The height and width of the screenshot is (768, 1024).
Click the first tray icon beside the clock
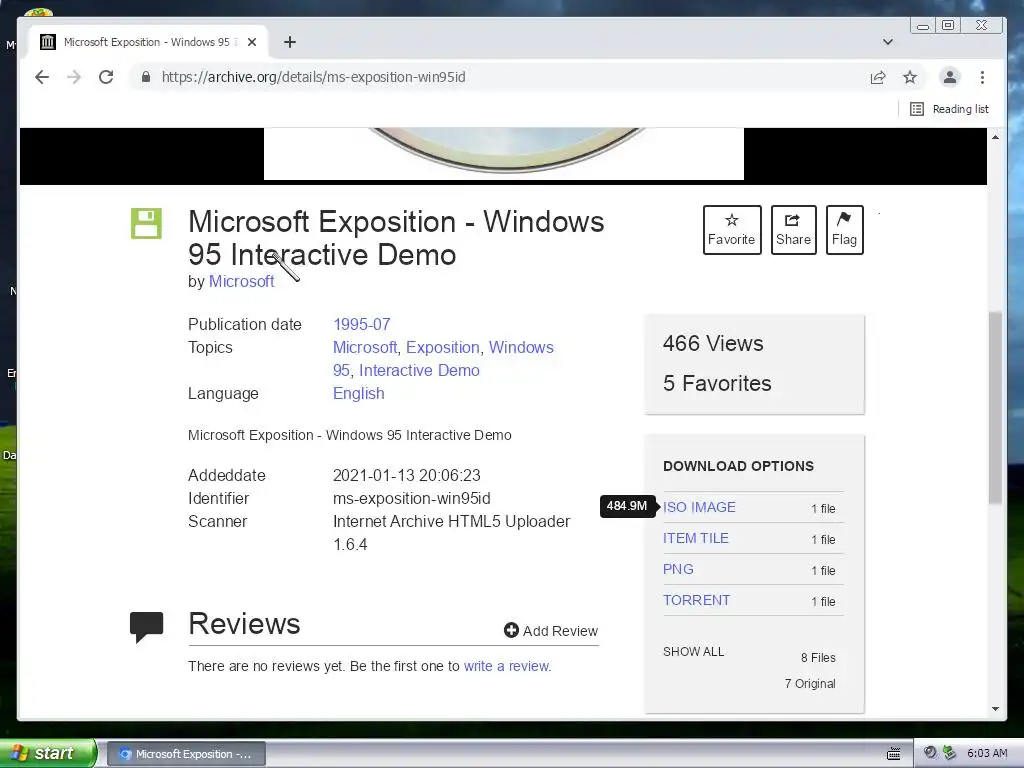click(930, 753)
